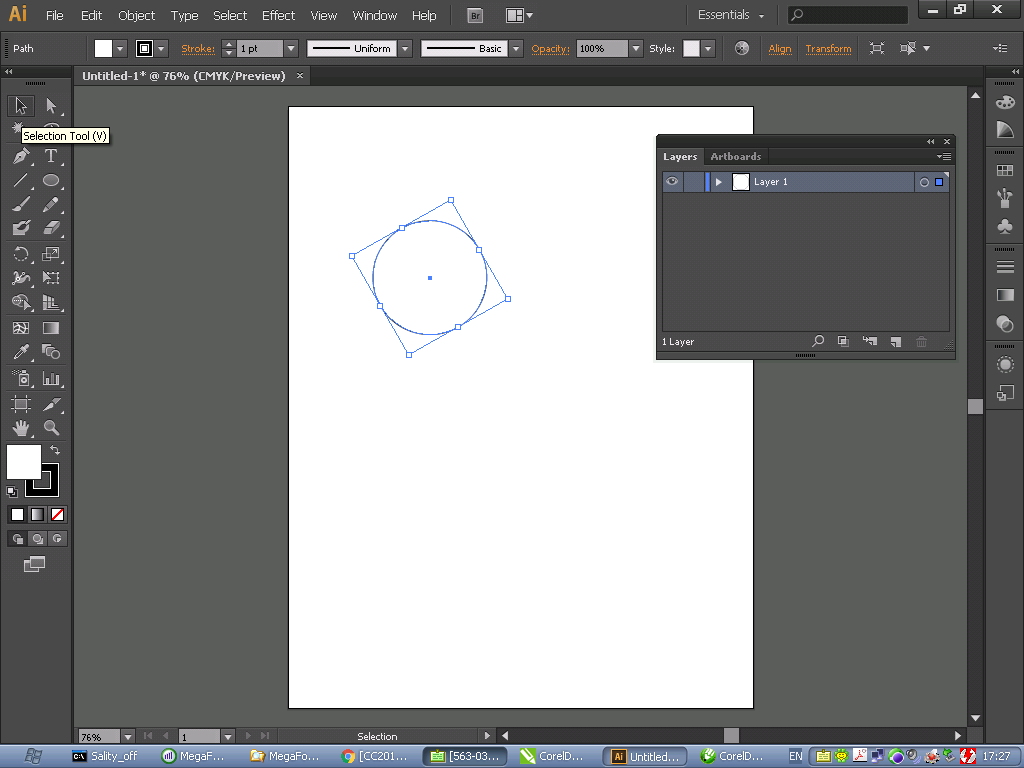Open the stroke weight dropdown
This screenshot has width=1024, height=768.
click(291, 48)
